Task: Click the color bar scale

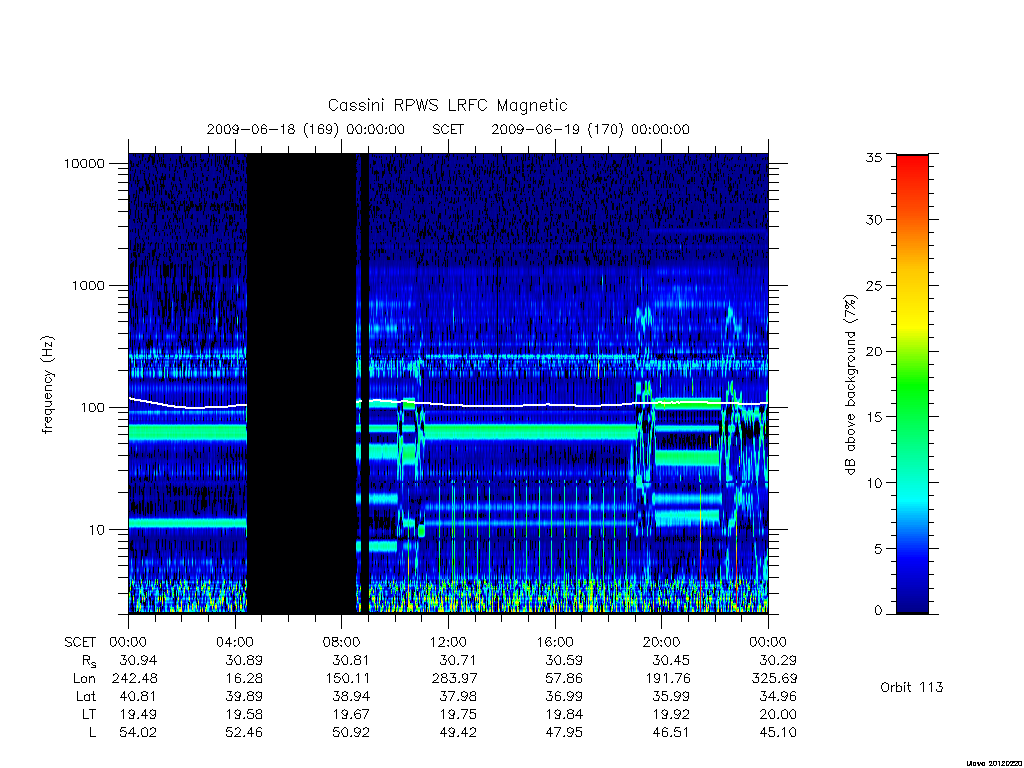Action: pos(912,384)
